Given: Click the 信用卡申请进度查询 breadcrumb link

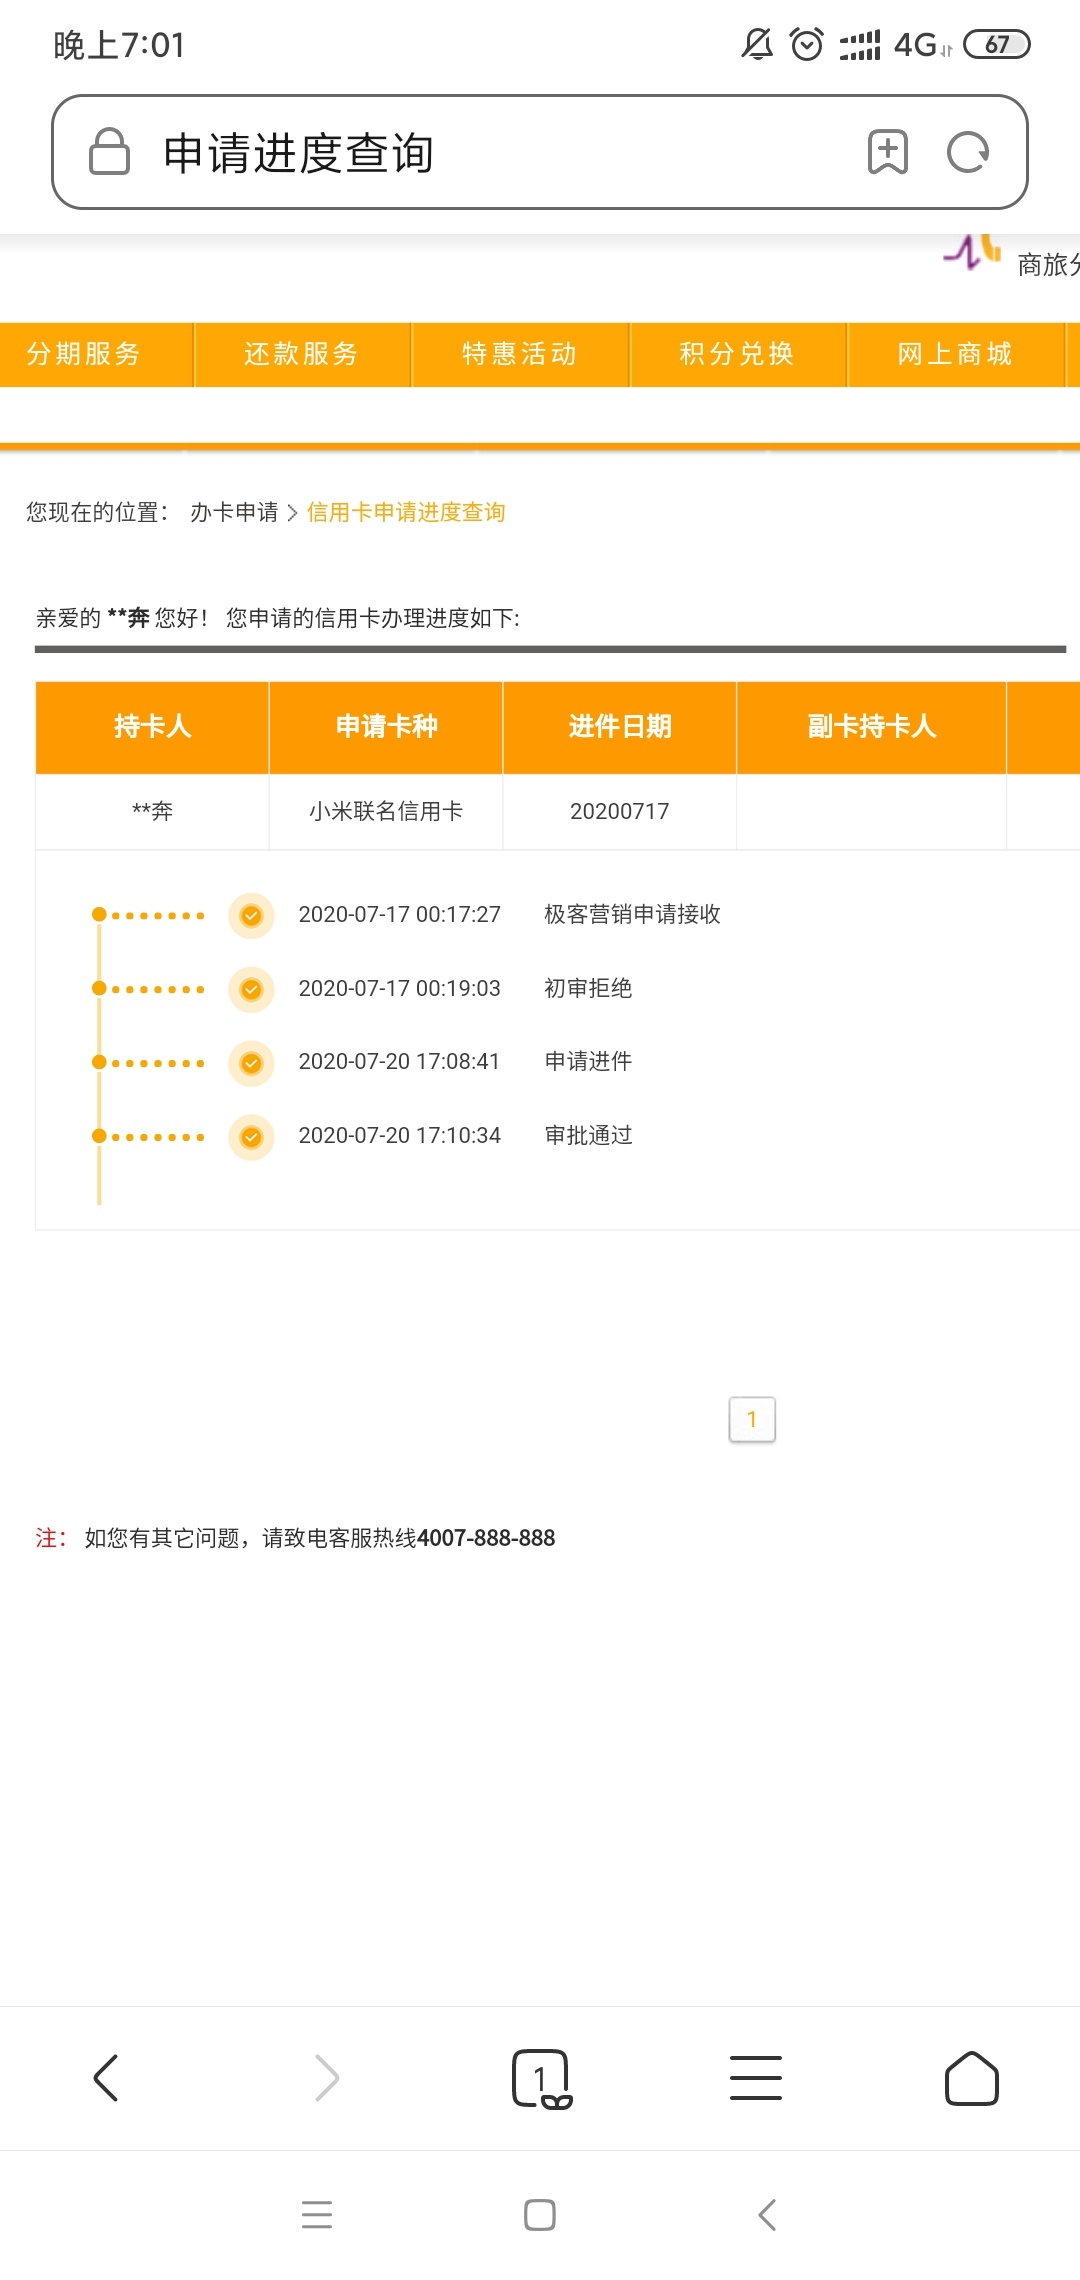Looking at the screenshot, I should click(x=406, y=512).
